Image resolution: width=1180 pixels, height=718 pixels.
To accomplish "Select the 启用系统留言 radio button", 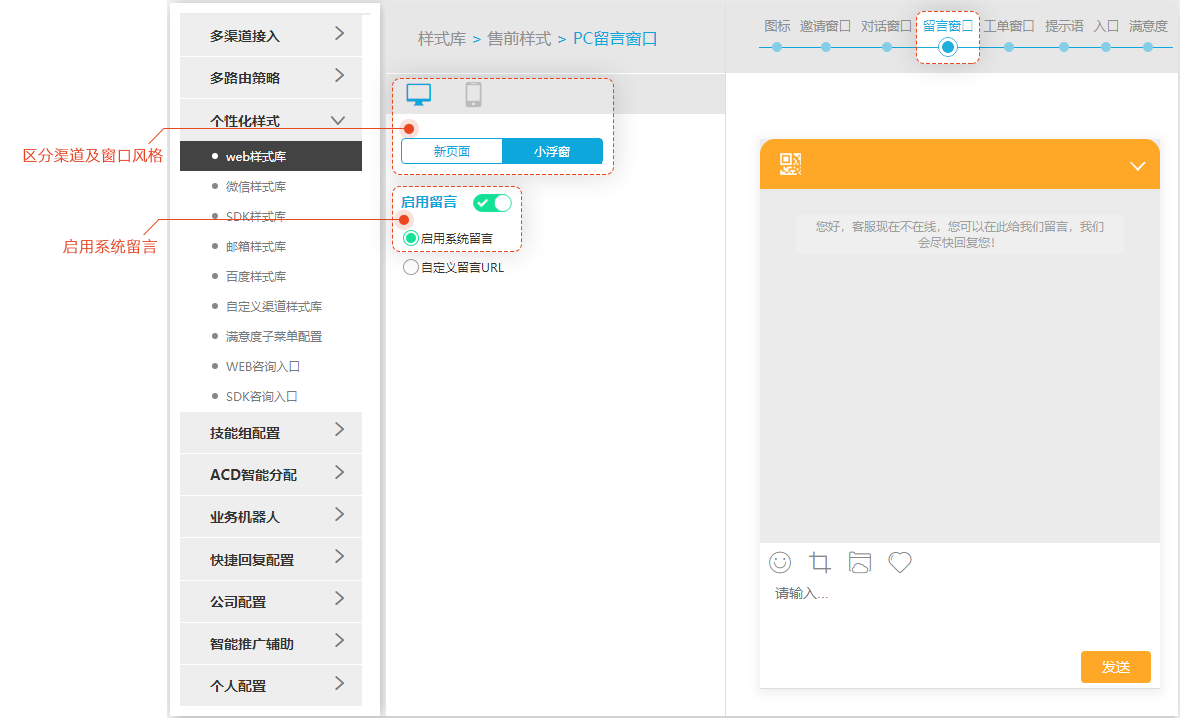I will click(x=411, y=239).
